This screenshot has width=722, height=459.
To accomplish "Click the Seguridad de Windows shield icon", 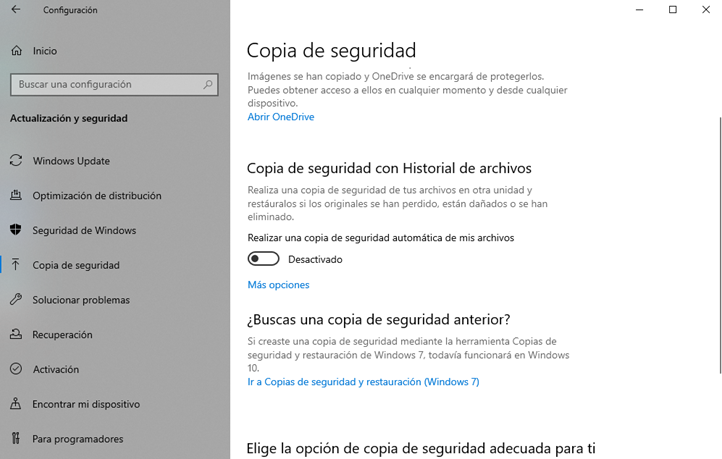I will [x=16, y=230].
